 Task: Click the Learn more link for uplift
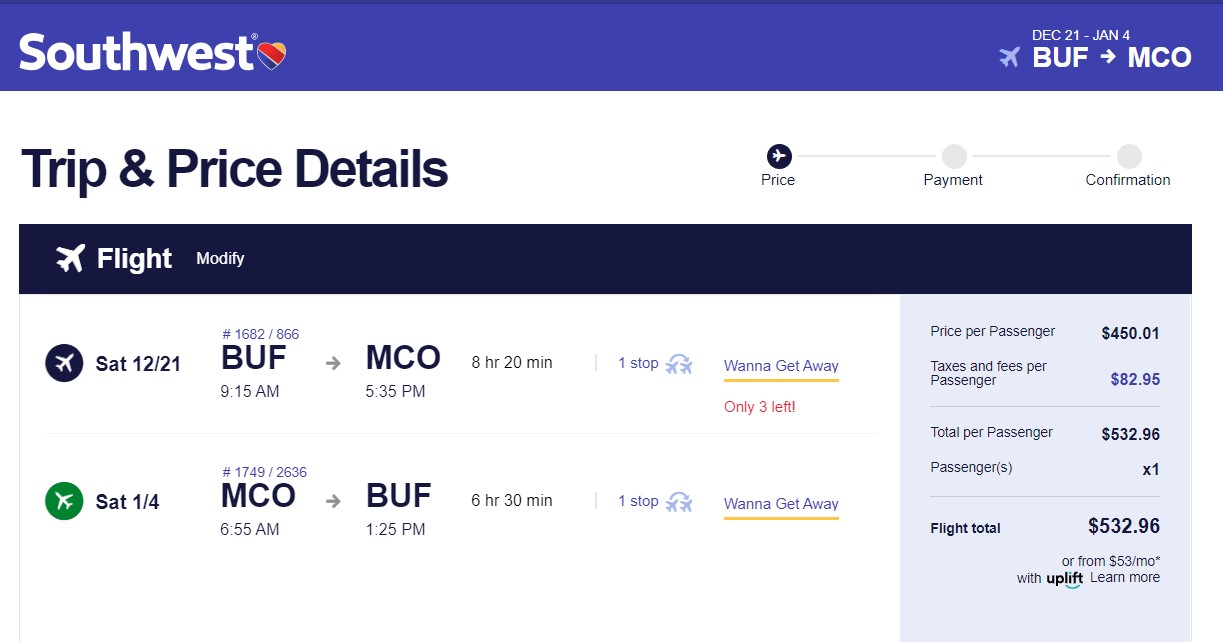(x=1125, y=577)
